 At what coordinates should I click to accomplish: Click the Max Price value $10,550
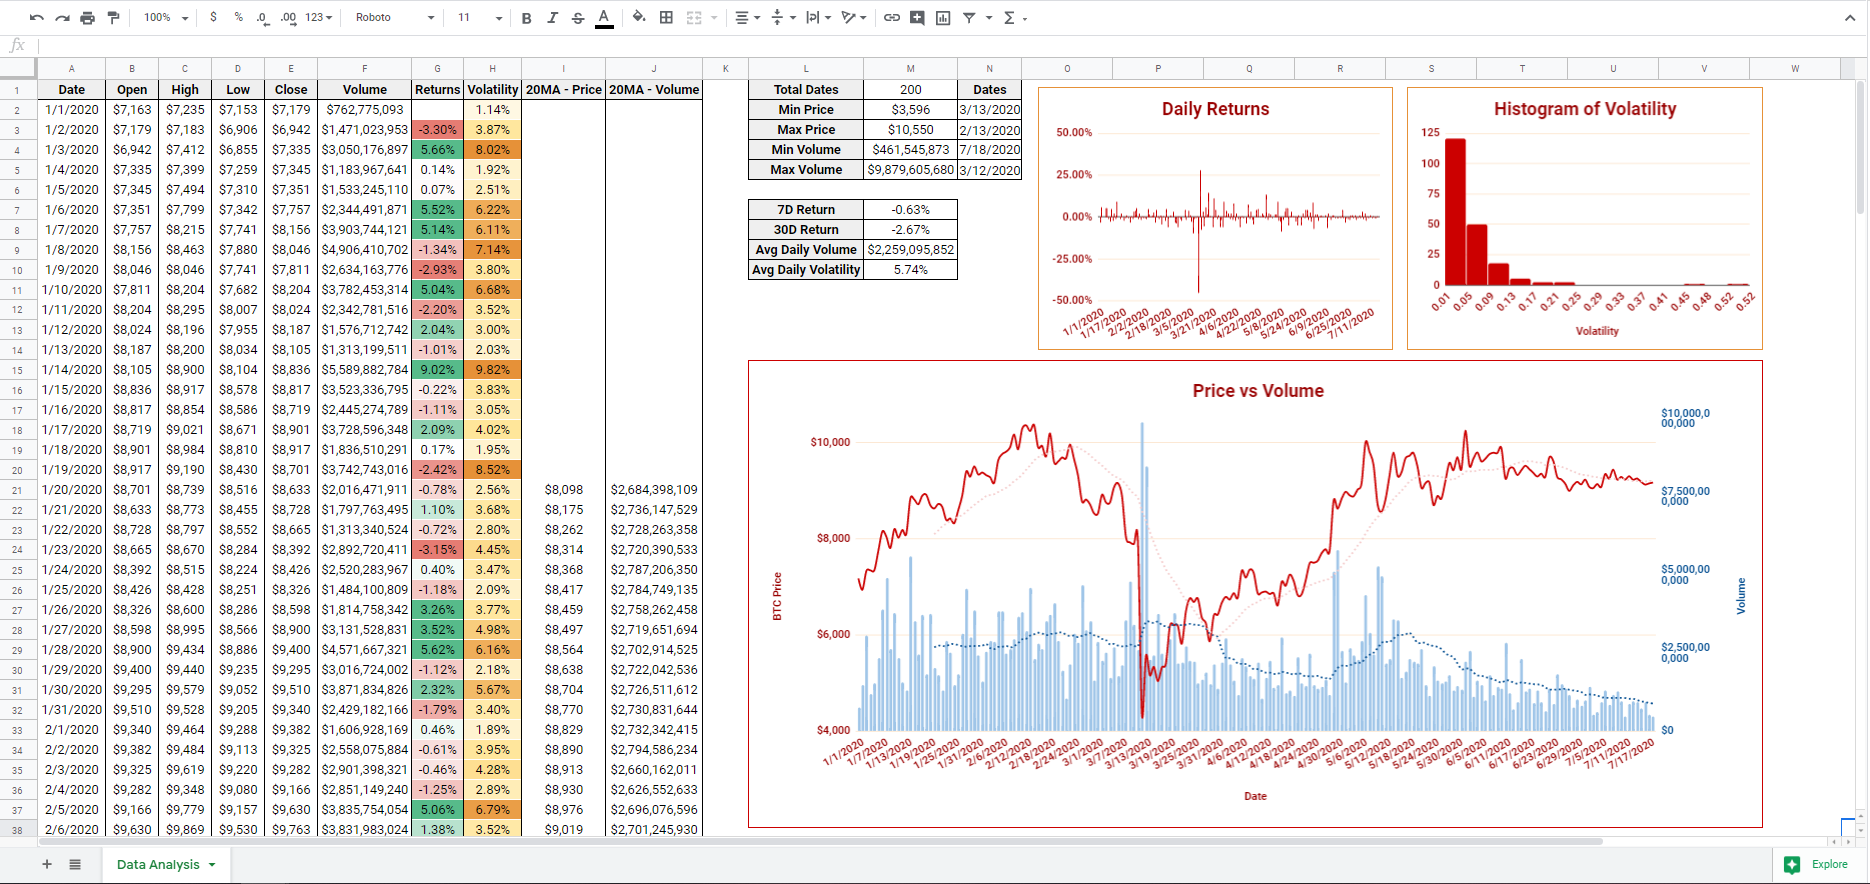(x=910, y=130)
